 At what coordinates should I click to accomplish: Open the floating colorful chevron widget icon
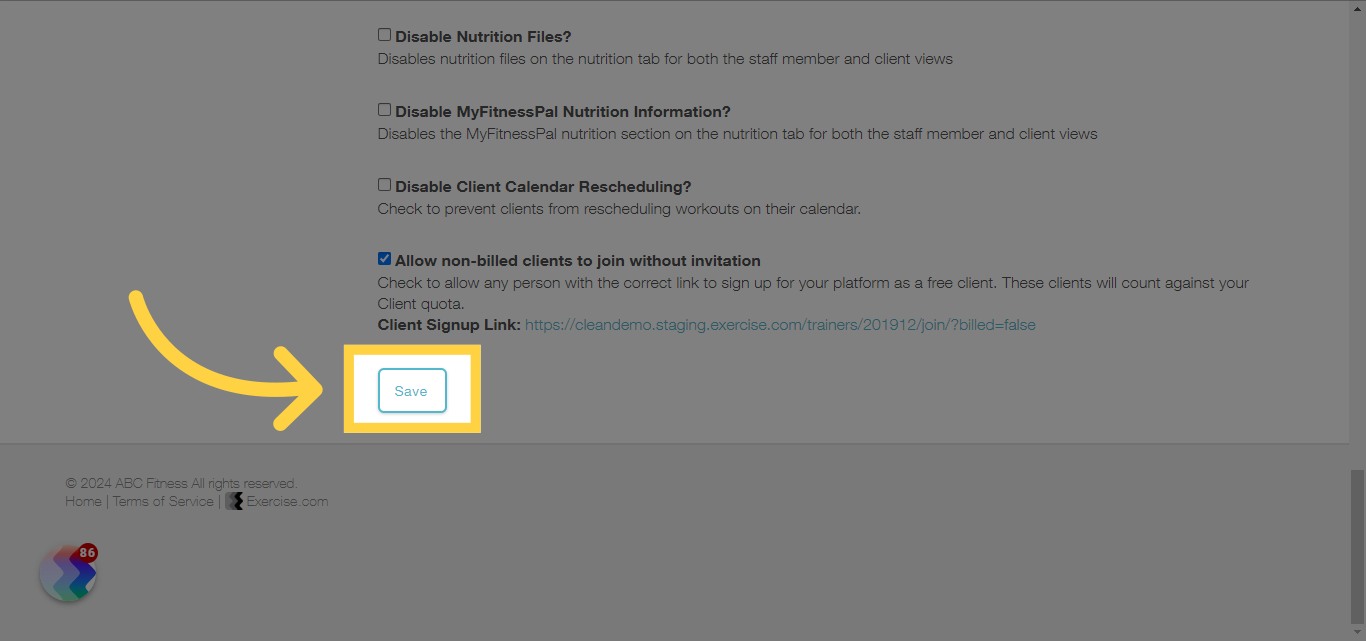click(68, 574)
